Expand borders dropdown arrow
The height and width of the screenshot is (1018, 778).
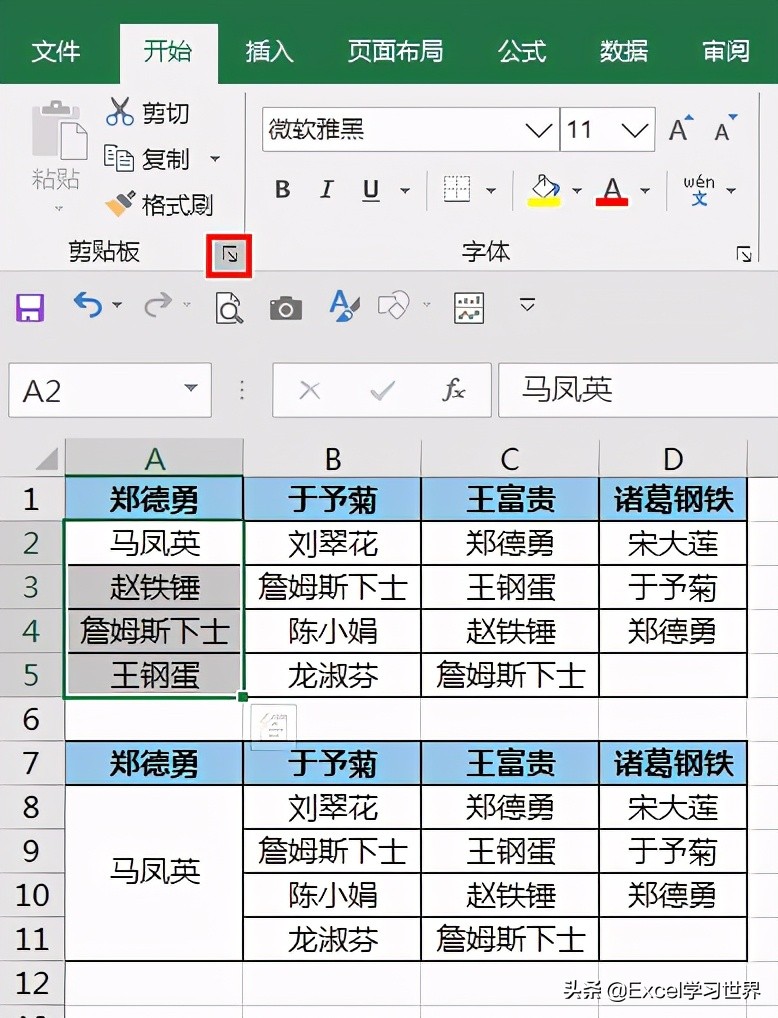tap(491, 190)
